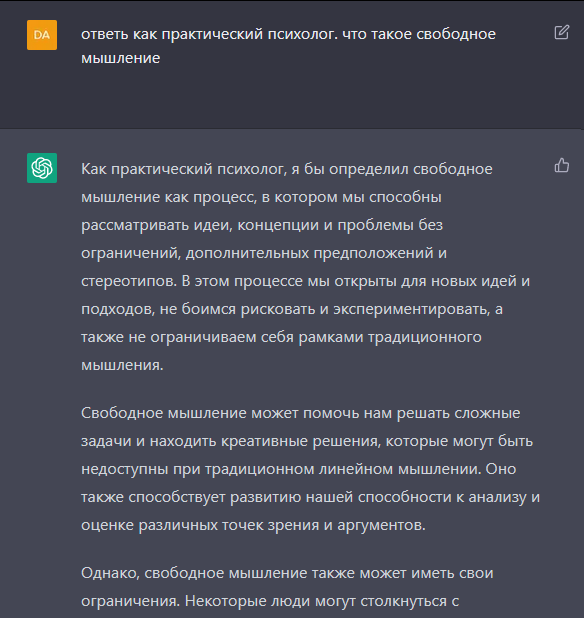This screenshot has height=618, width=584.
Task: Click the line 'также не ограничиваем себя рамками традиционного'
Action: (x=281, y=337)
